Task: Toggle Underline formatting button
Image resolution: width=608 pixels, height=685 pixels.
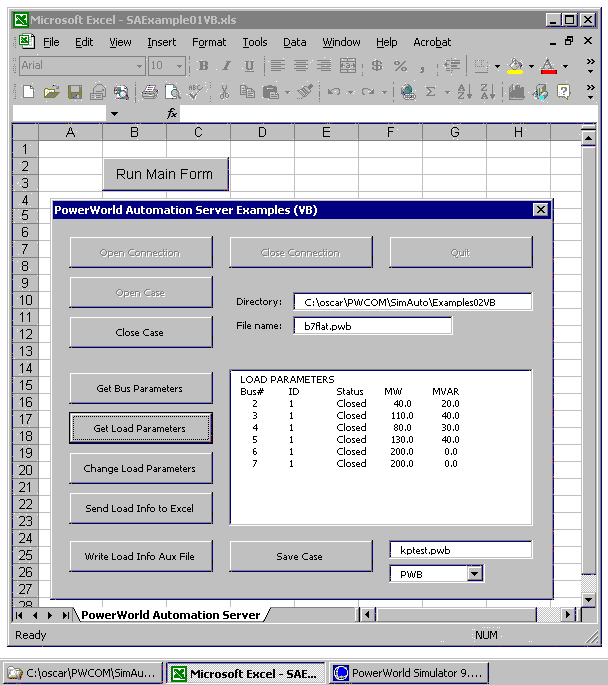Action: coord(249,66)
